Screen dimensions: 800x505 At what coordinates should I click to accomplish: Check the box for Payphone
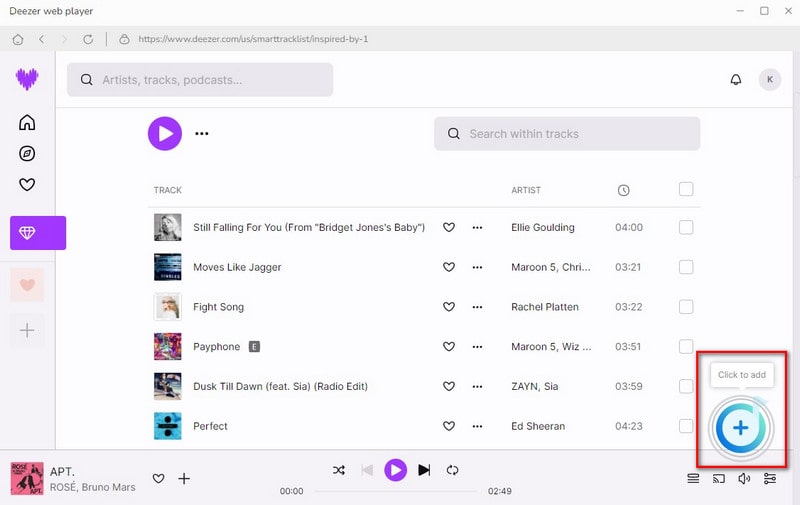[x=686, y=346]
